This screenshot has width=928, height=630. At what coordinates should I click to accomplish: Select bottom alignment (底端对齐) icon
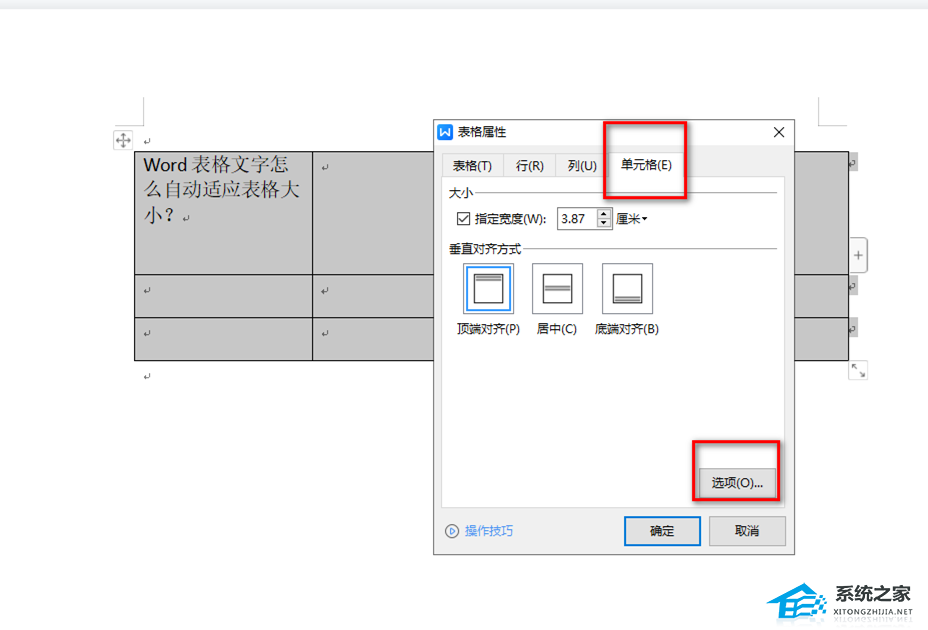coord(627,289)
